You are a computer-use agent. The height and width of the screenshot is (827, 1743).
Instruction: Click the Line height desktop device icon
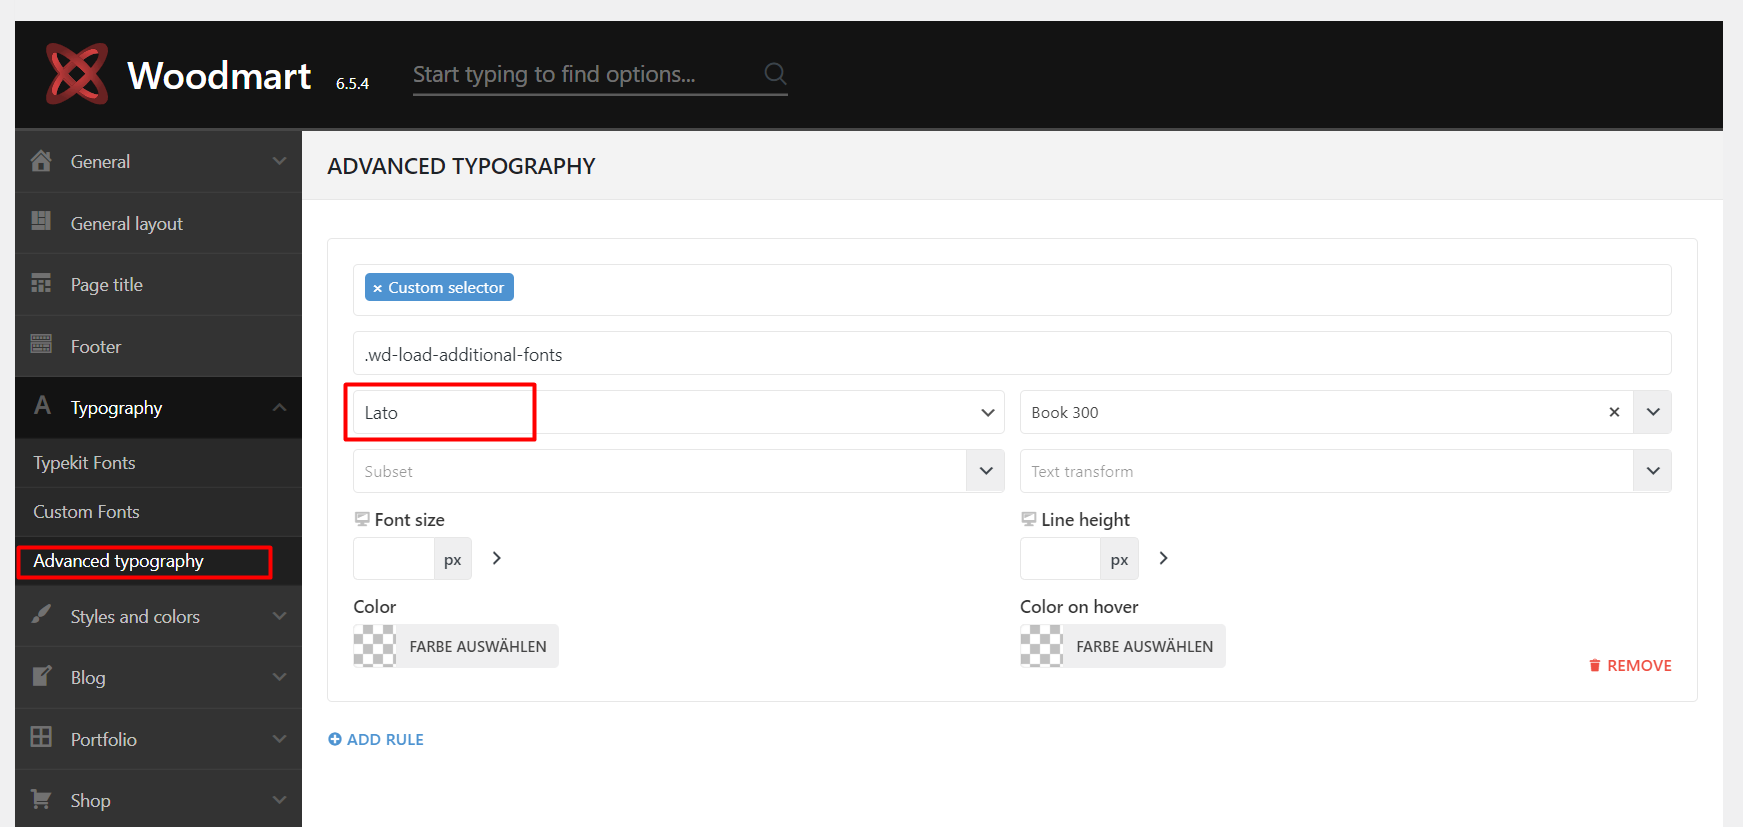click(x=1028, y=519)
